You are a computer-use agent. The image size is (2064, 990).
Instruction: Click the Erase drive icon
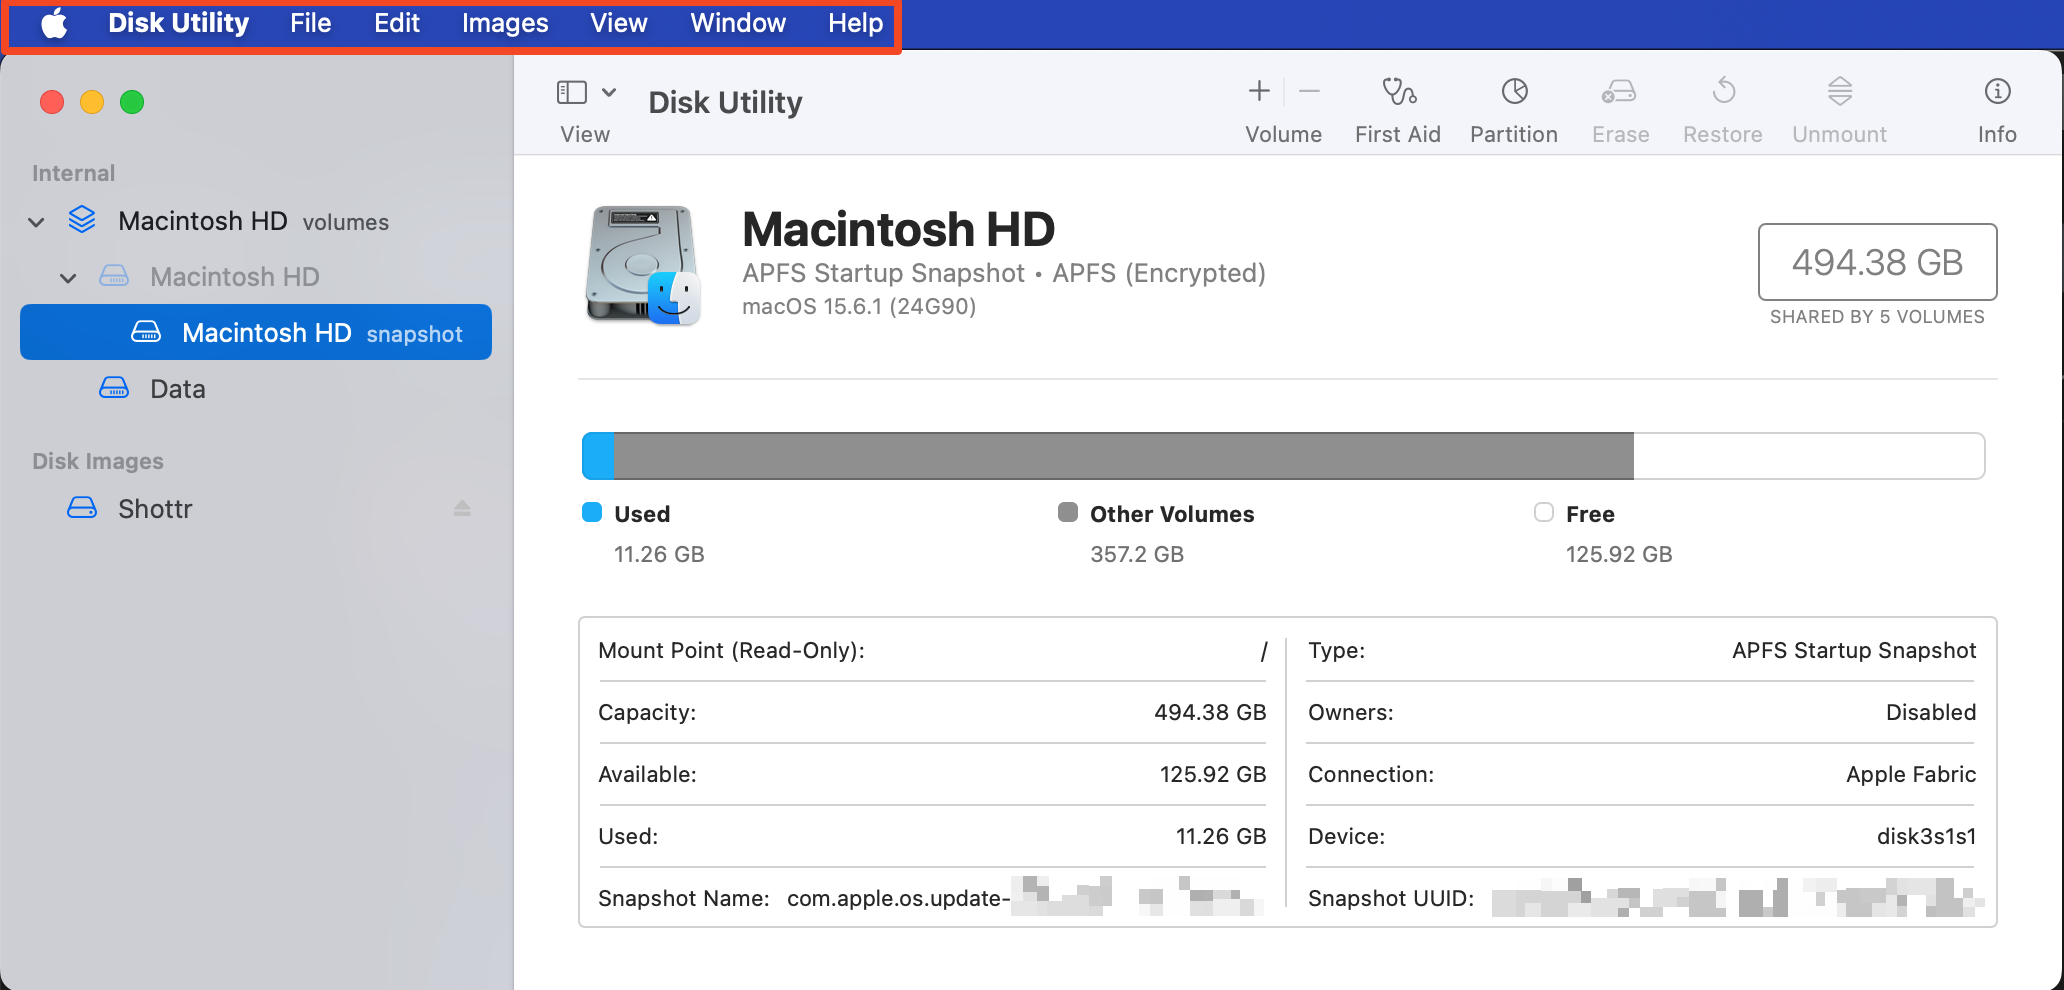click(x=1619, y=92)
